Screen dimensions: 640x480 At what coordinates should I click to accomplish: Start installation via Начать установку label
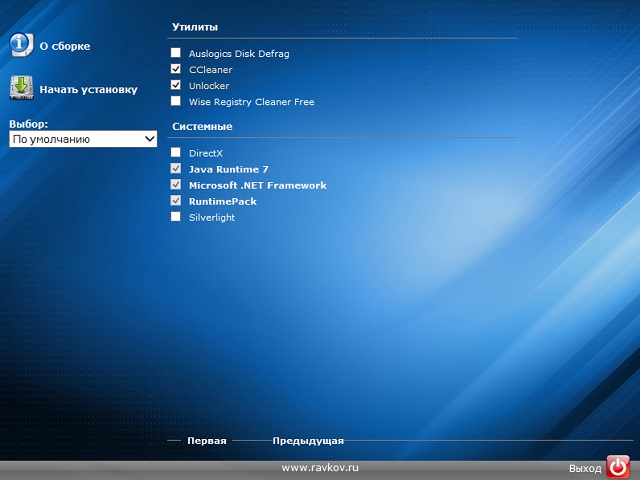pos(89,90)
